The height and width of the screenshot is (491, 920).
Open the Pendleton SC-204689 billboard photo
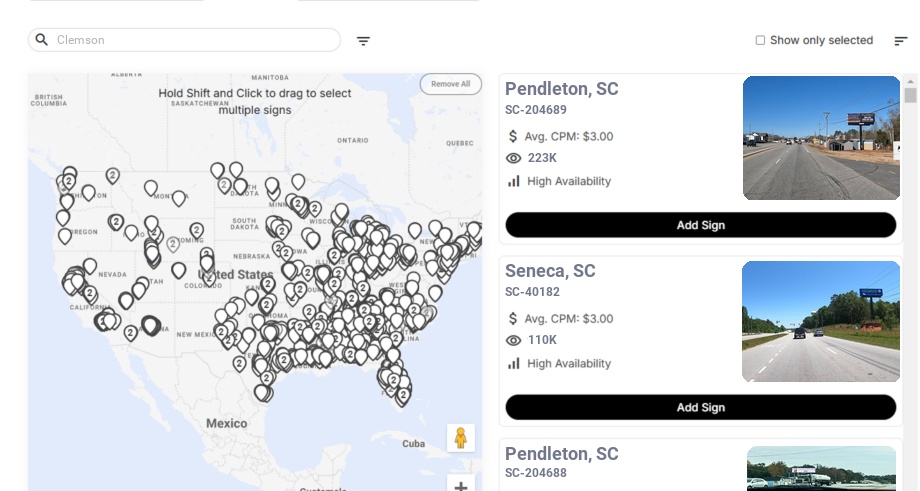(820, 138)
